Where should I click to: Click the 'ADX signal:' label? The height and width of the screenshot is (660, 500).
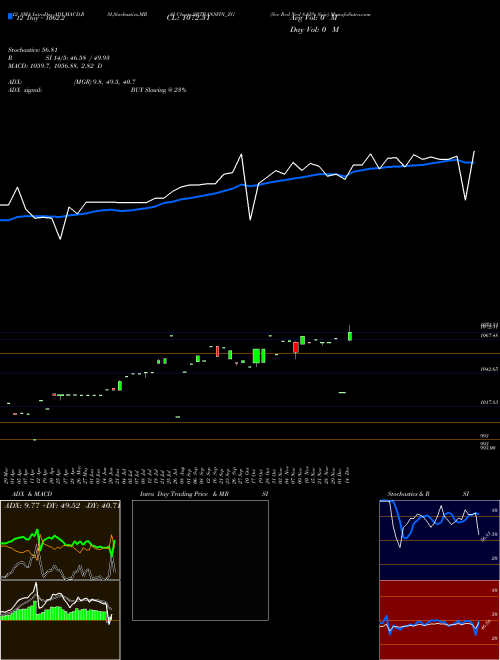coord(25,90)
